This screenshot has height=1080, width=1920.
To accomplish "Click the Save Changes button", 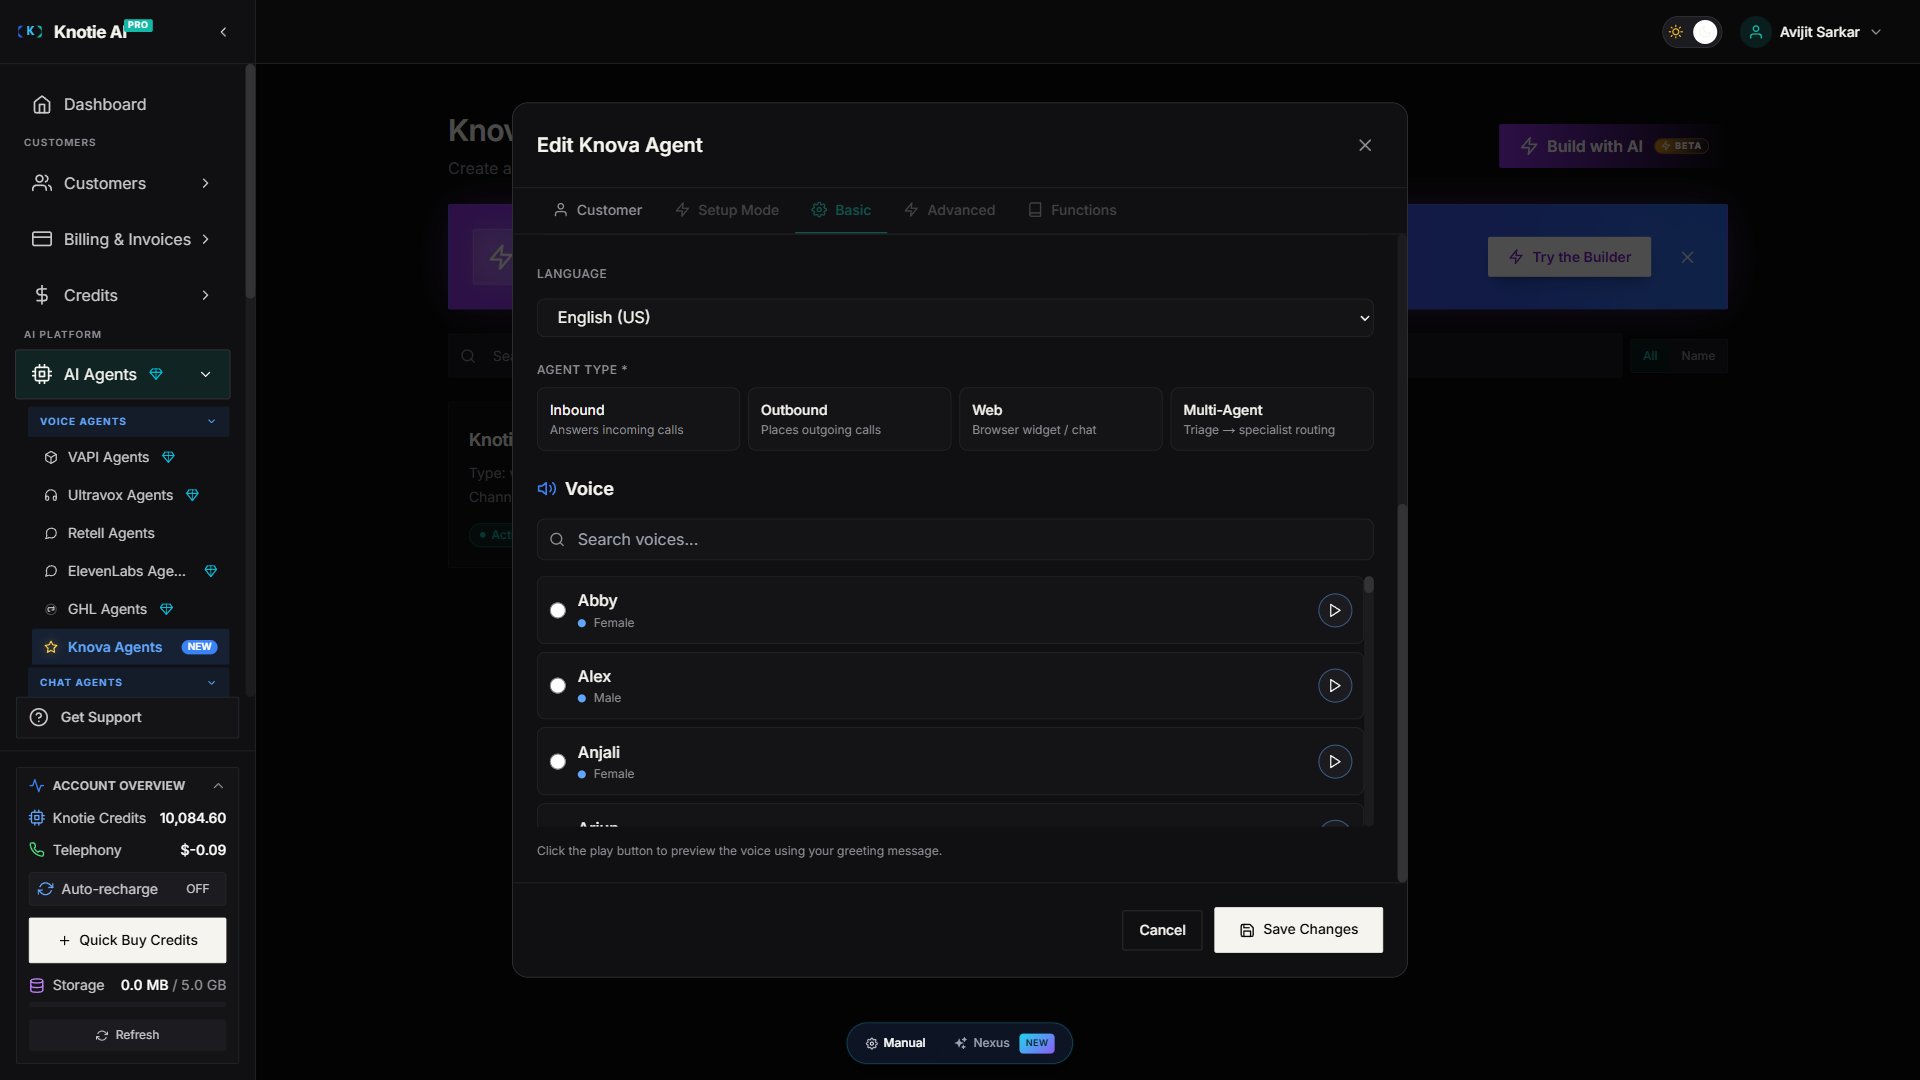I will [x=1298, y=930].
